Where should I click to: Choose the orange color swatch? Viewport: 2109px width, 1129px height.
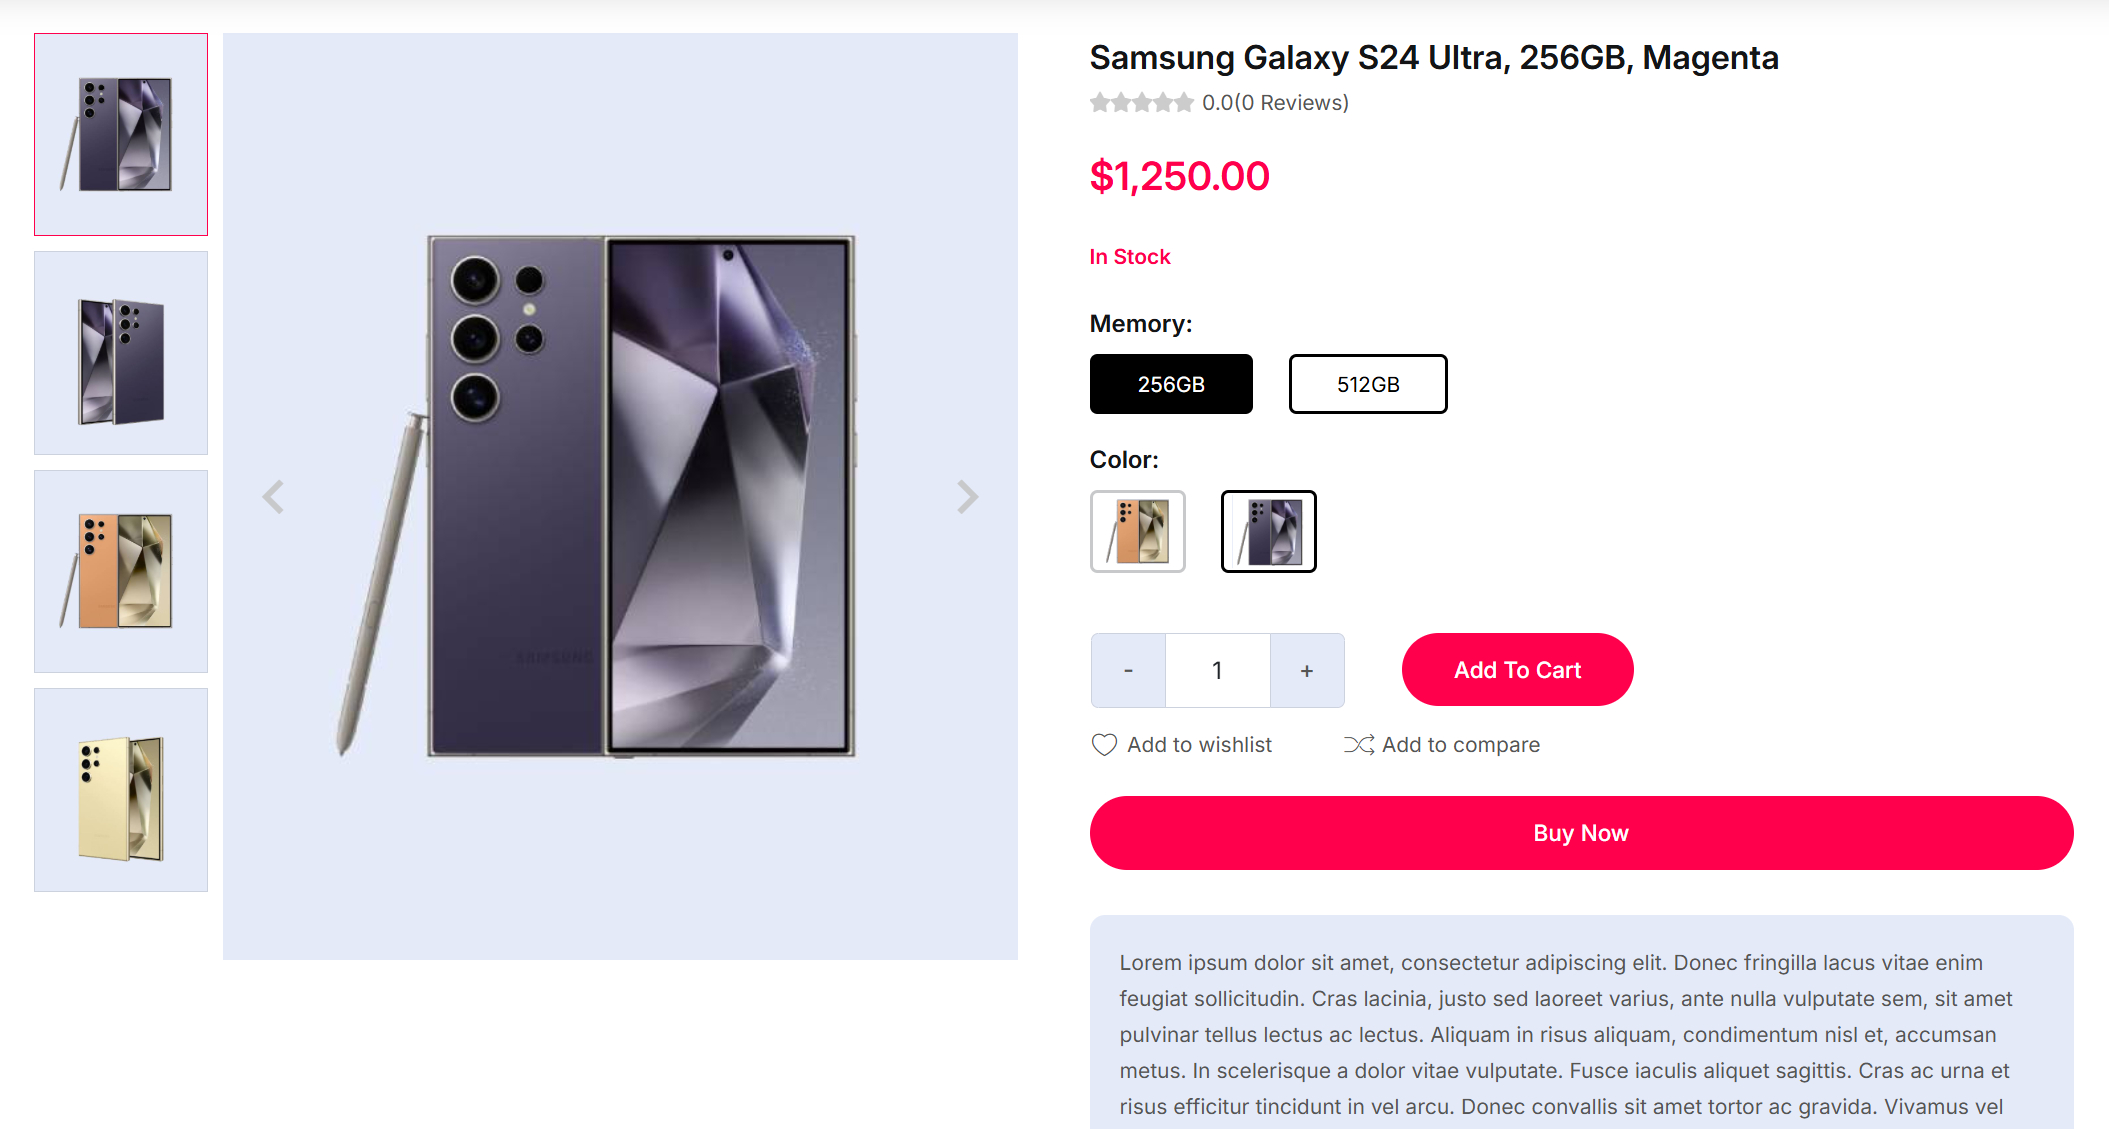click(x=1137, y=531)
